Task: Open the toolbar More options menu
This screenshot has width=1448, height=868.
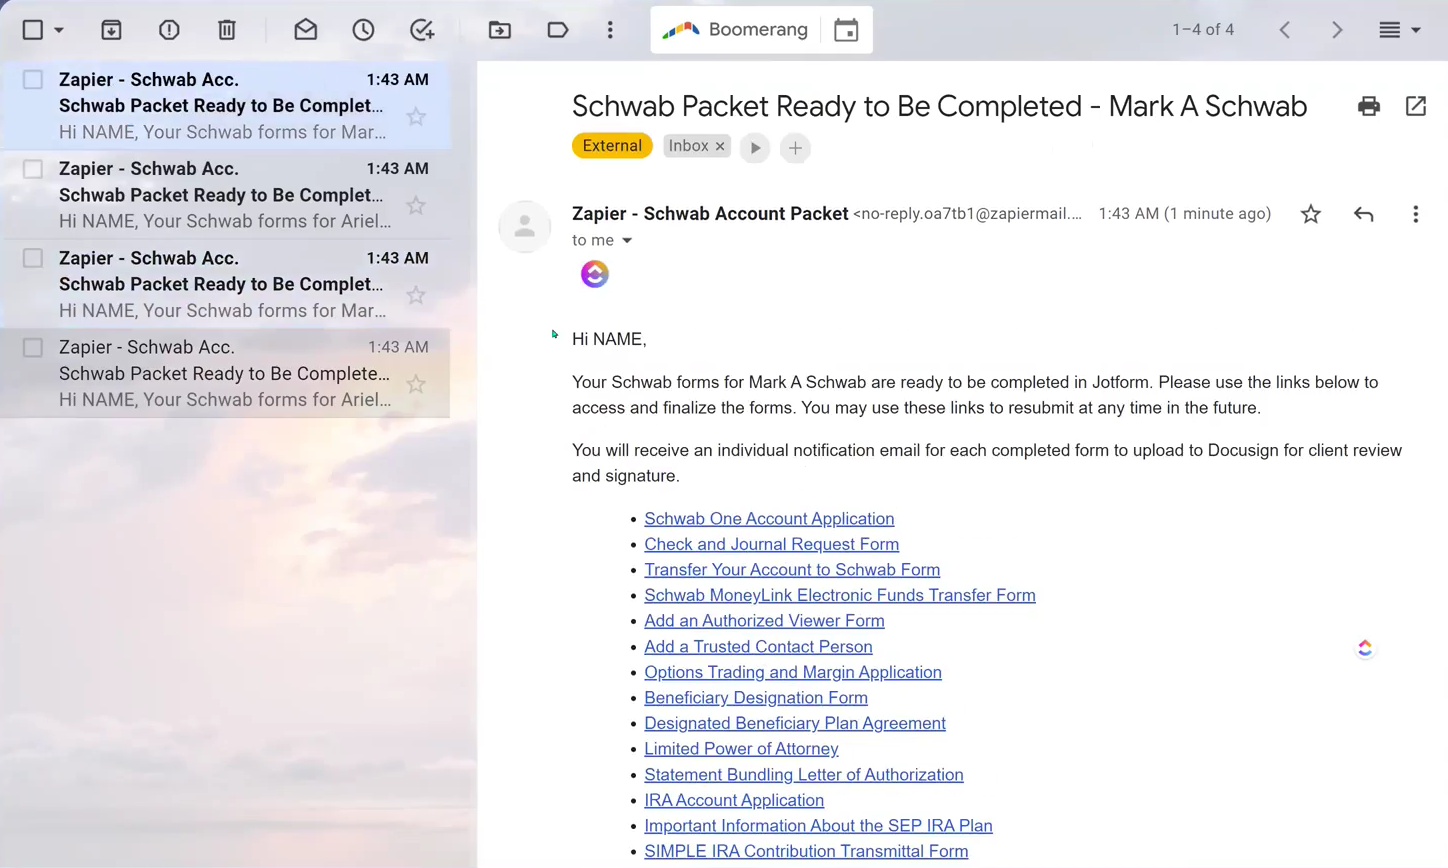Action: point(610,30)
